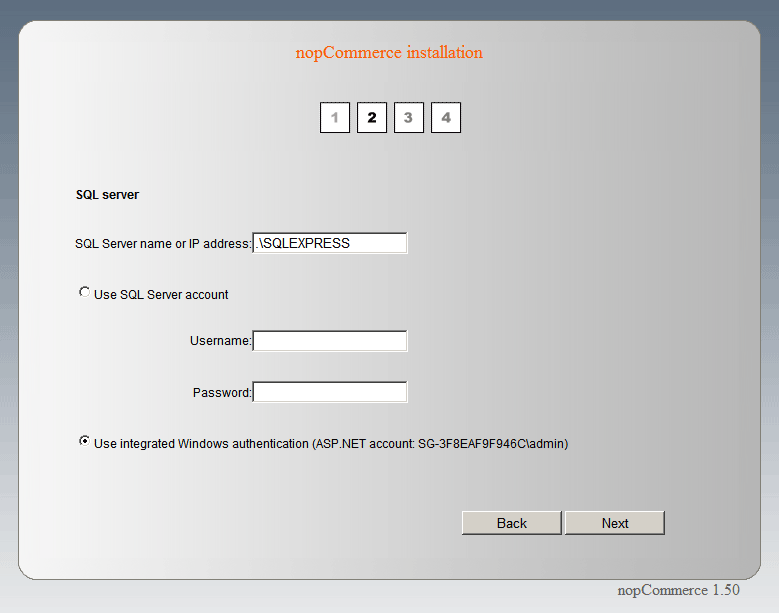
Task: Click 'SQL Server name or IP address:' label
Action: [163, 243]
